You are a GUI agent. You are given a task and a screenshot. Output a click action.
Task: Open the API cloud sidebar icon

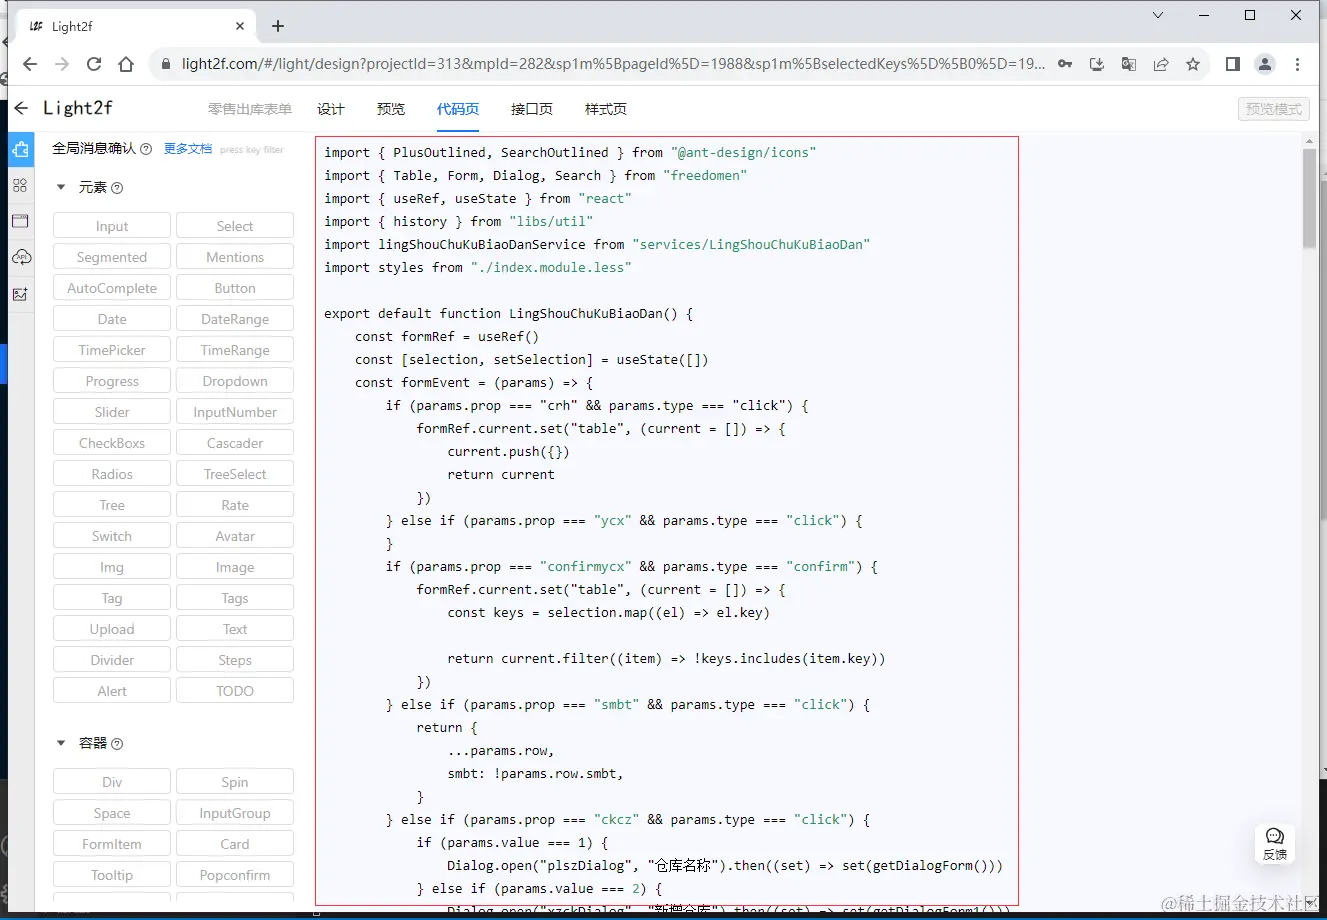(21, 257)
